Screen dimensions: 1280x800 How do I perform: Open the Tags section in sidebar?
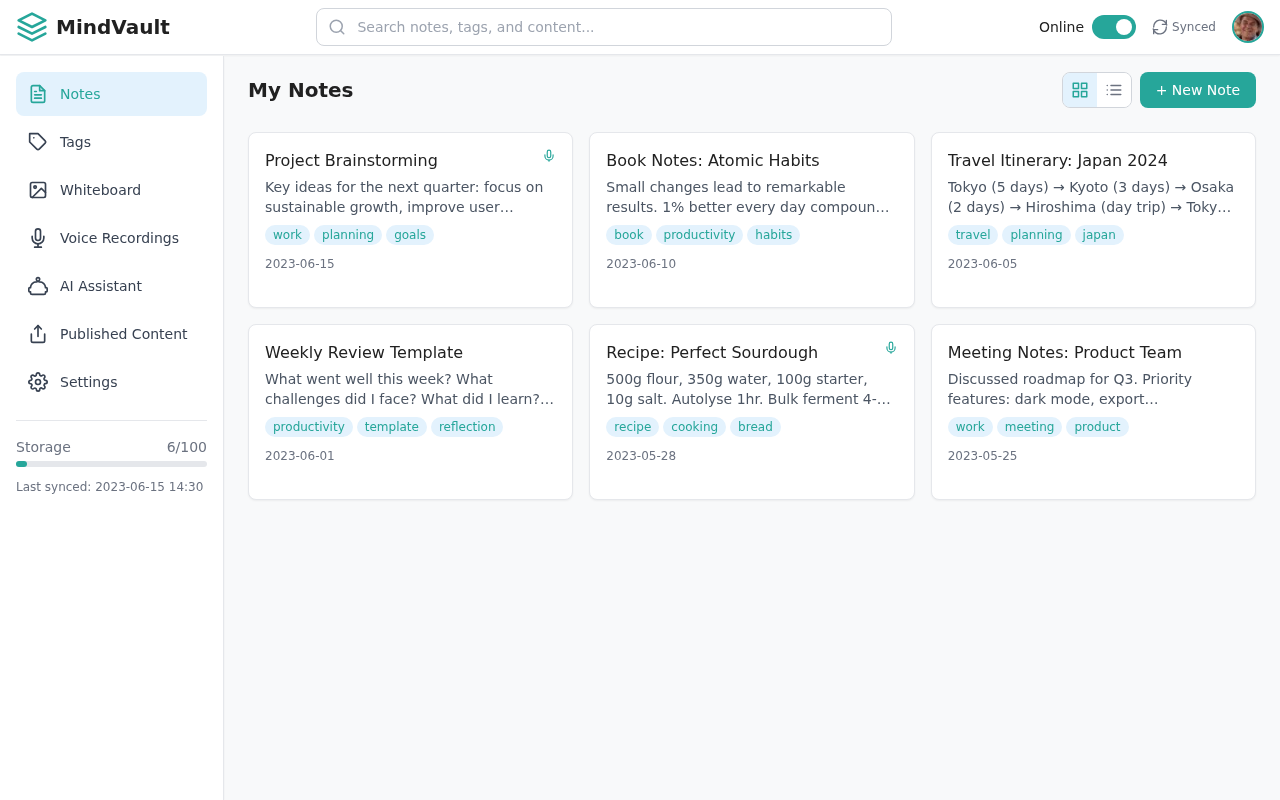[75, 142]
